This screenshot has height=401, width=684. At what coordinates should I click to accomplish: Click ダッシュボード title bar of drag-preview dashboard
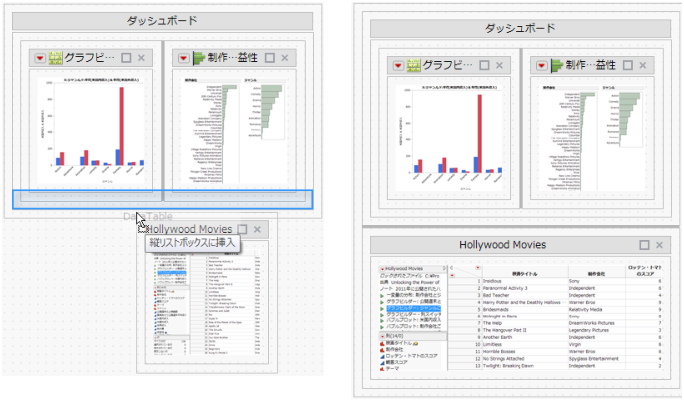point(162,21)
